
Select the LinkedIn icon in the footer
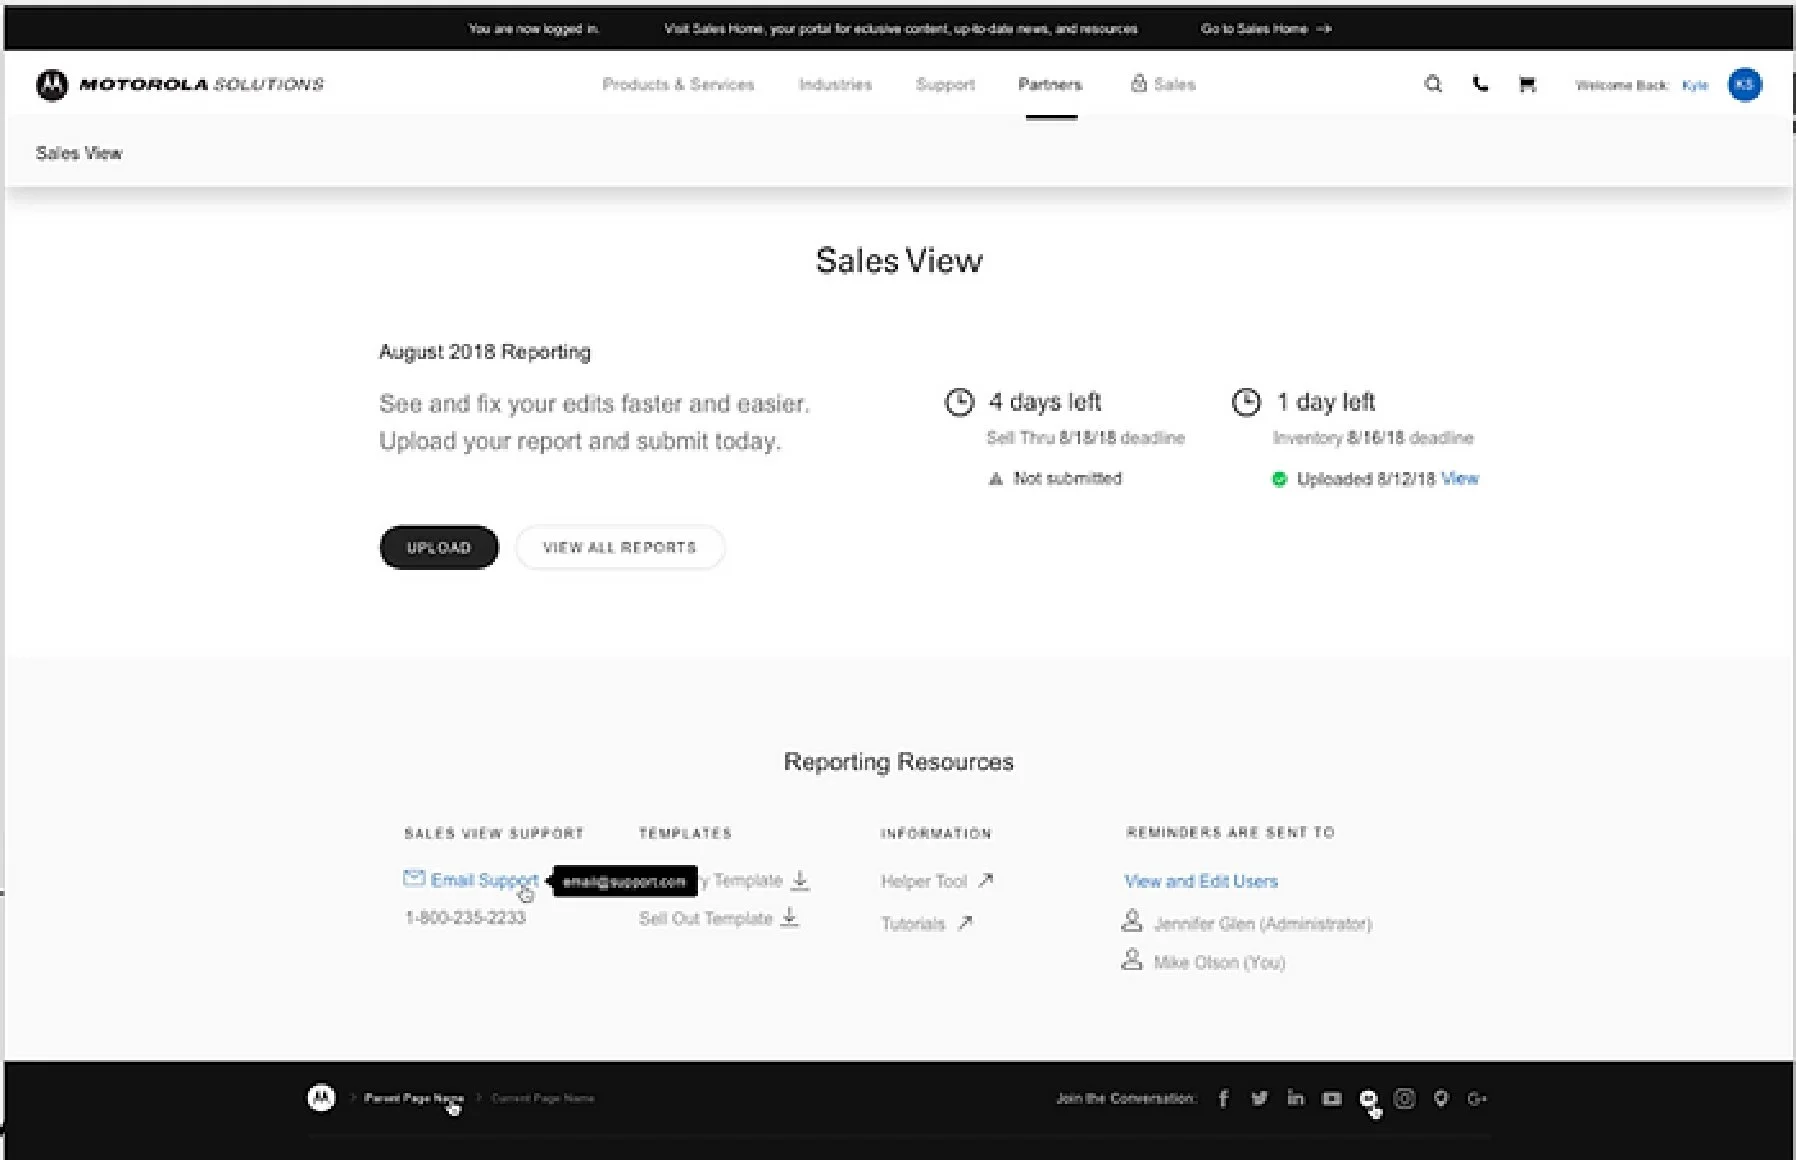[1295, 1098]
